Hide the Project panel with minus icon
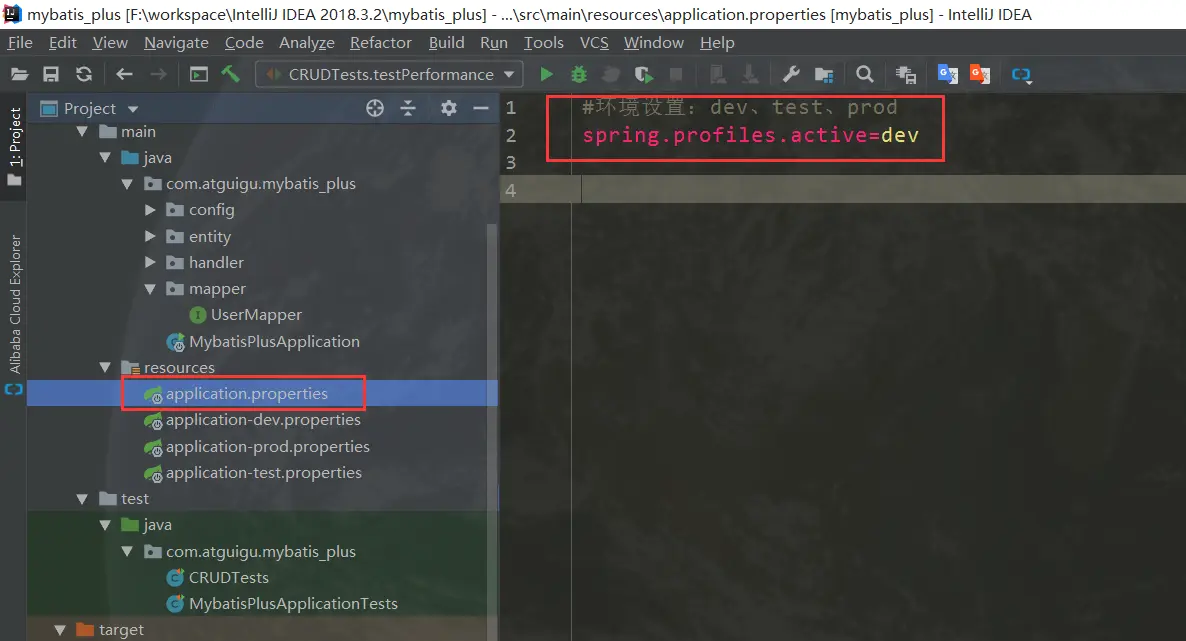The height and width of the screenshot is (641, 1186). (481, 108)
